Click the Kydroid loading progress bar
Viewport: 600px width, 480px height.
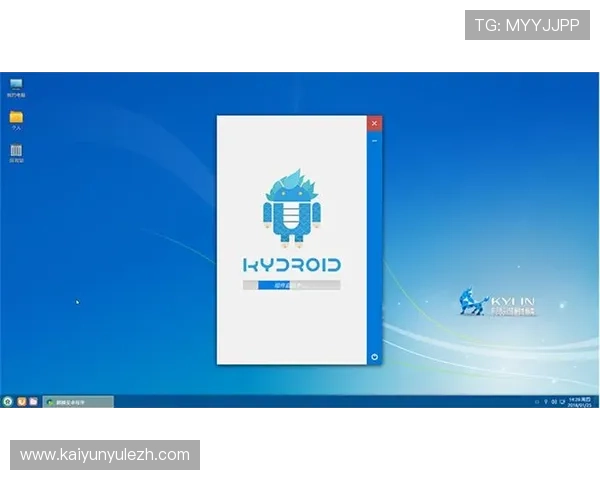[292, 285]
